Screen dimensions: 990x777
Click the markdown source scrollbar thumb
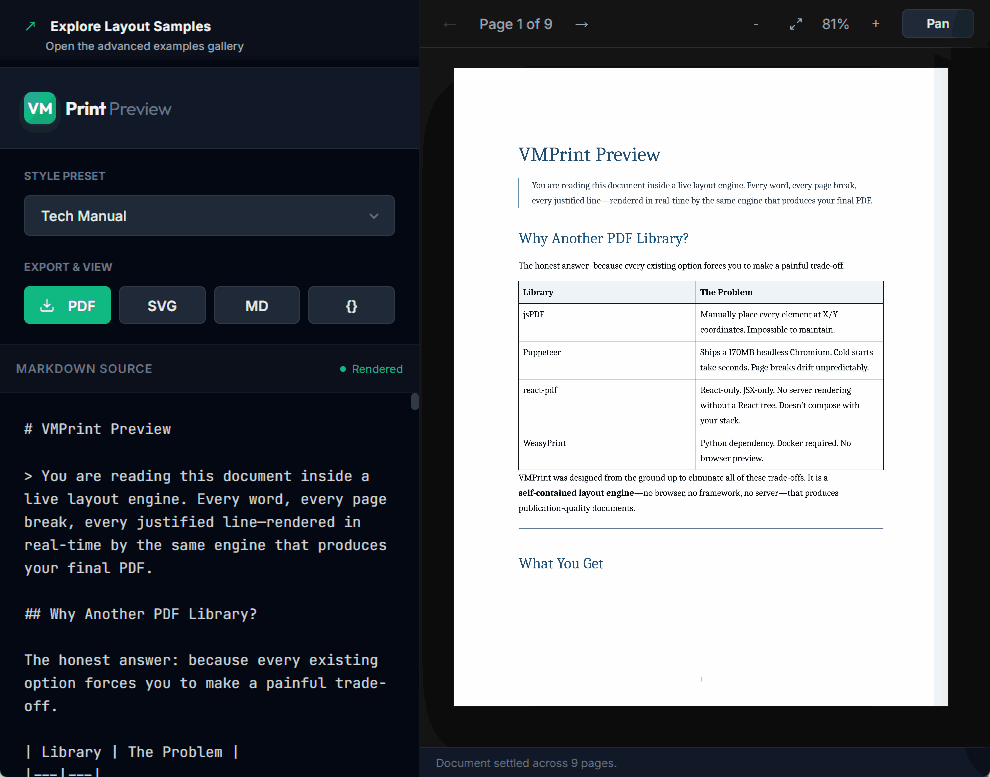(415, 402)
